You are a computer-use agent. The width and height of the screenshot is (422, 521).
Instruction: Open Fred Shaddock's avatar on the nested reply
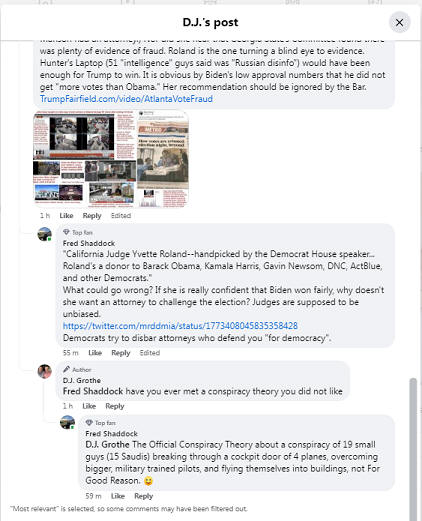tap(67, 422)
